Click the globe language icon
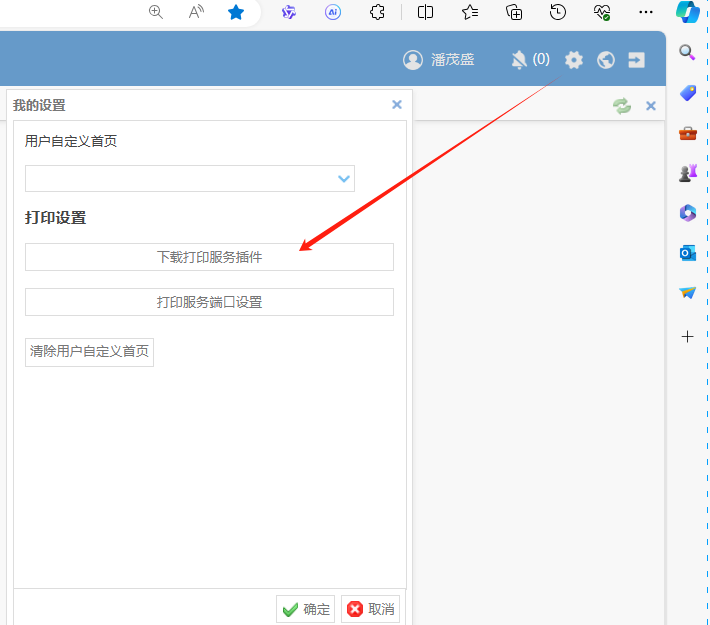 (x=605, y=60)
